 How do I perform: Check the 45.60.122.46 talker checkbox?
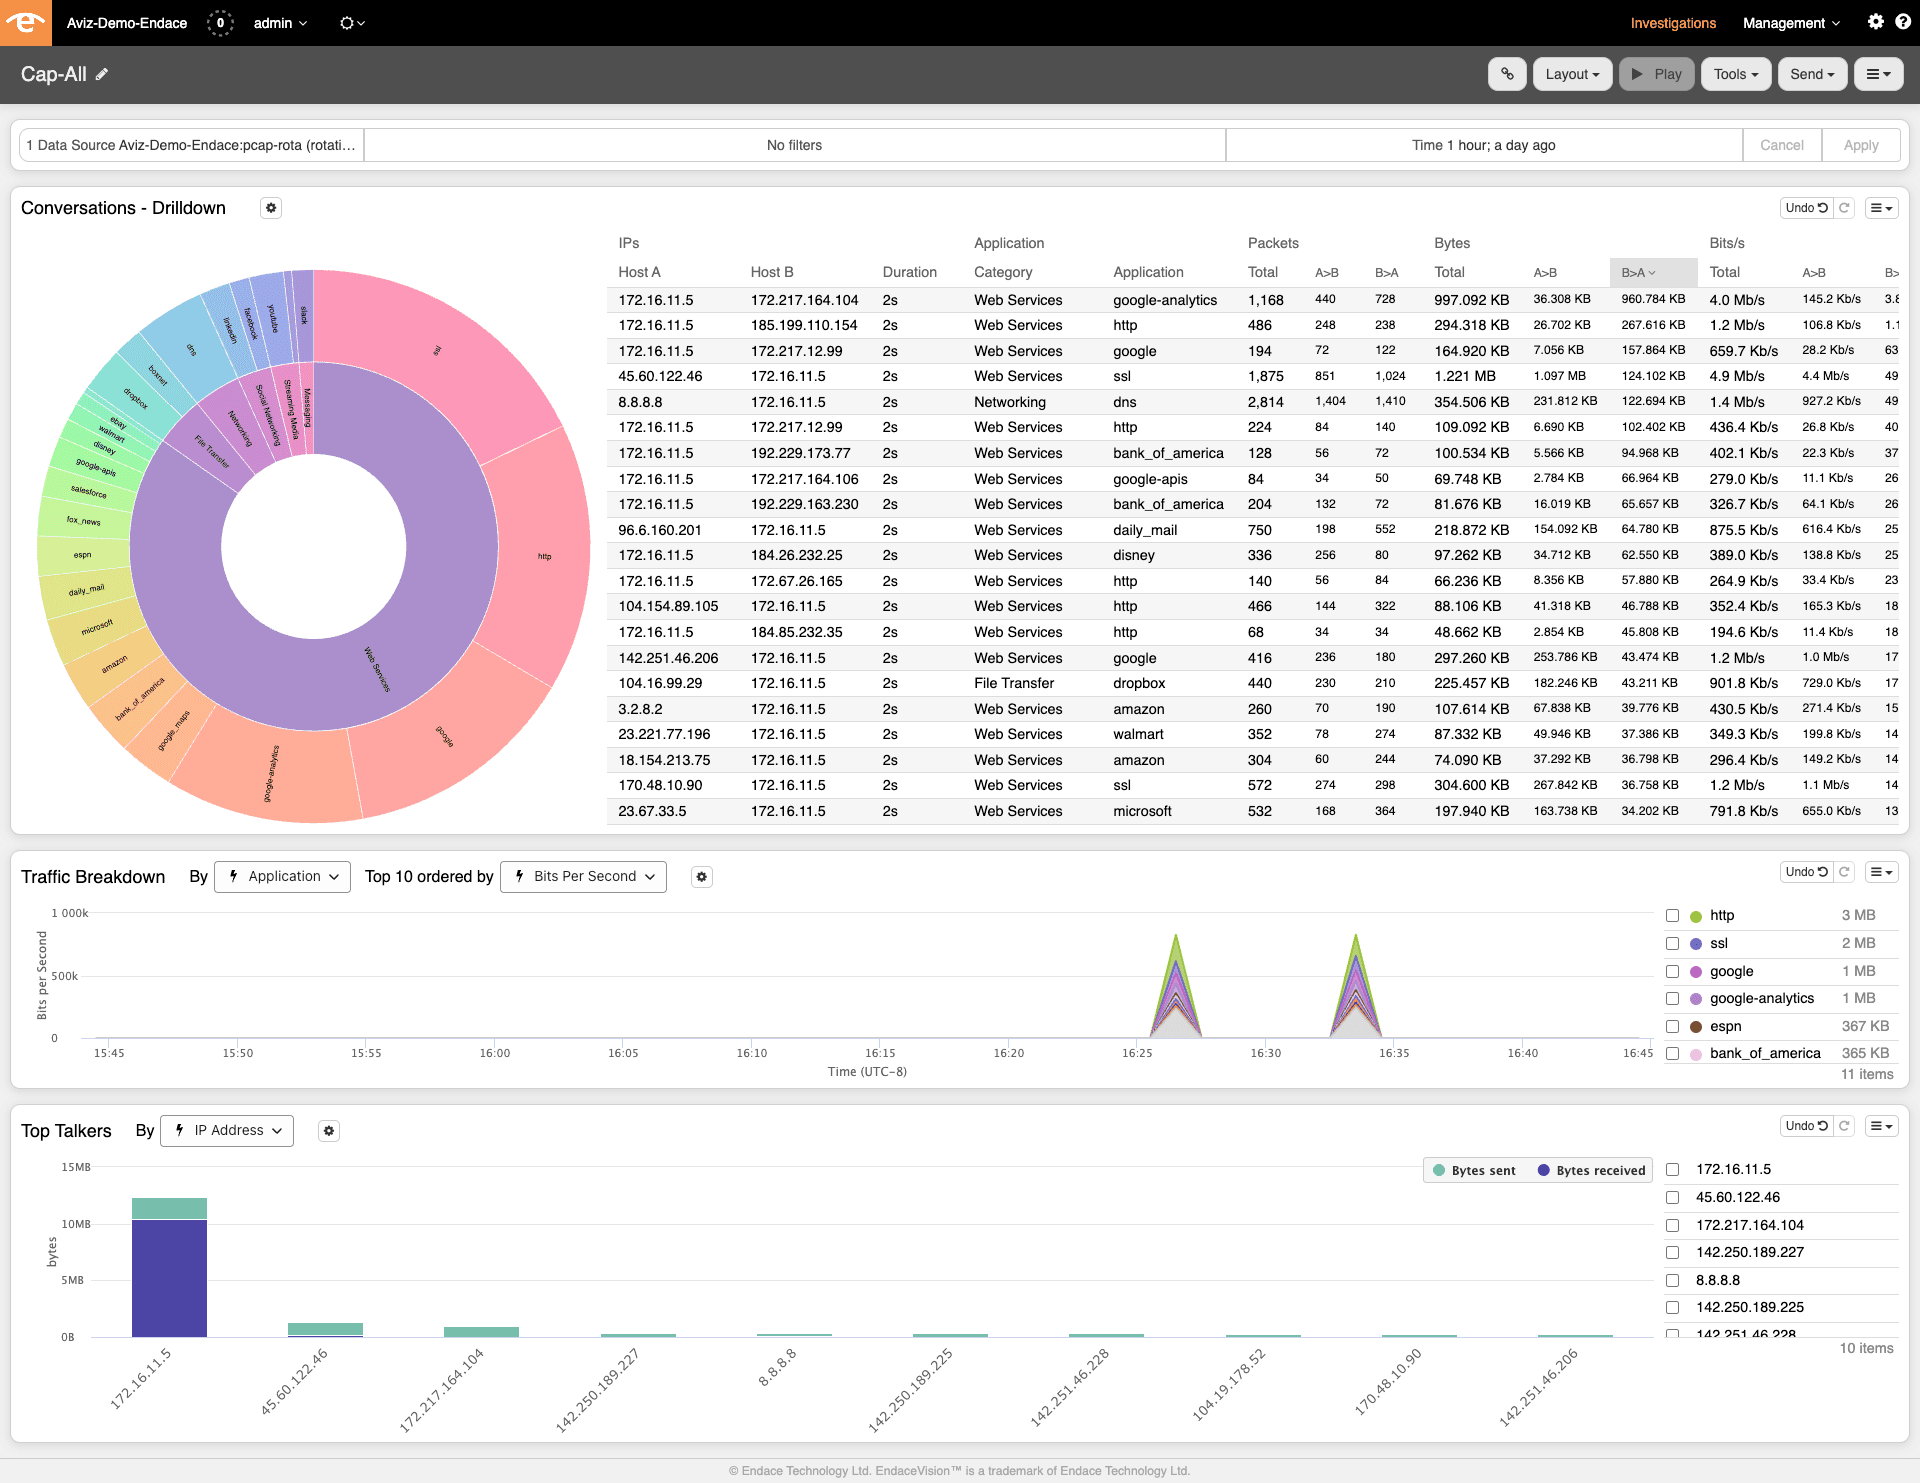[1672, 1197]
